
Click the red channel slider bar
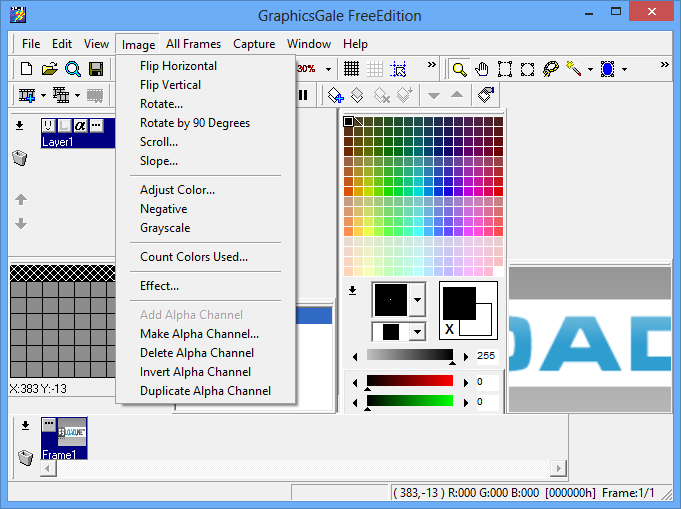tap(409, 381)
